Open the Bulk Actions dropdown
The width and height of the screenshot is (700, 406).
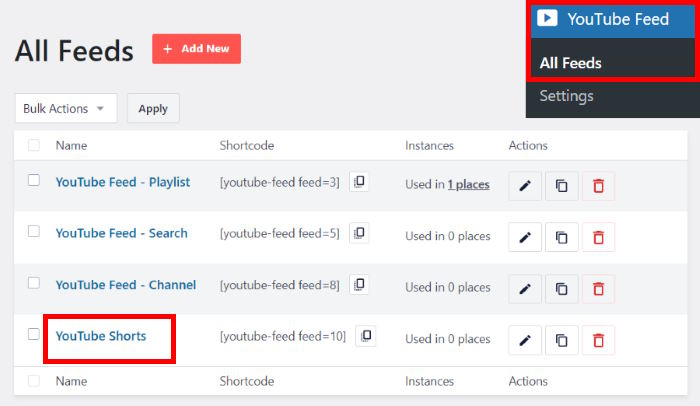66,108
